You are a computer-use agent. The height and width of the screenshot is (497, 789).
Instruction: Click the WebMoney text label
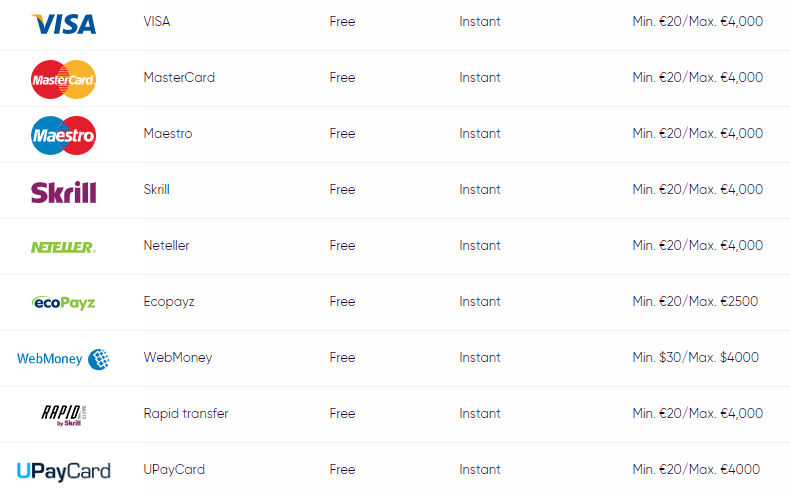point(178,358)
